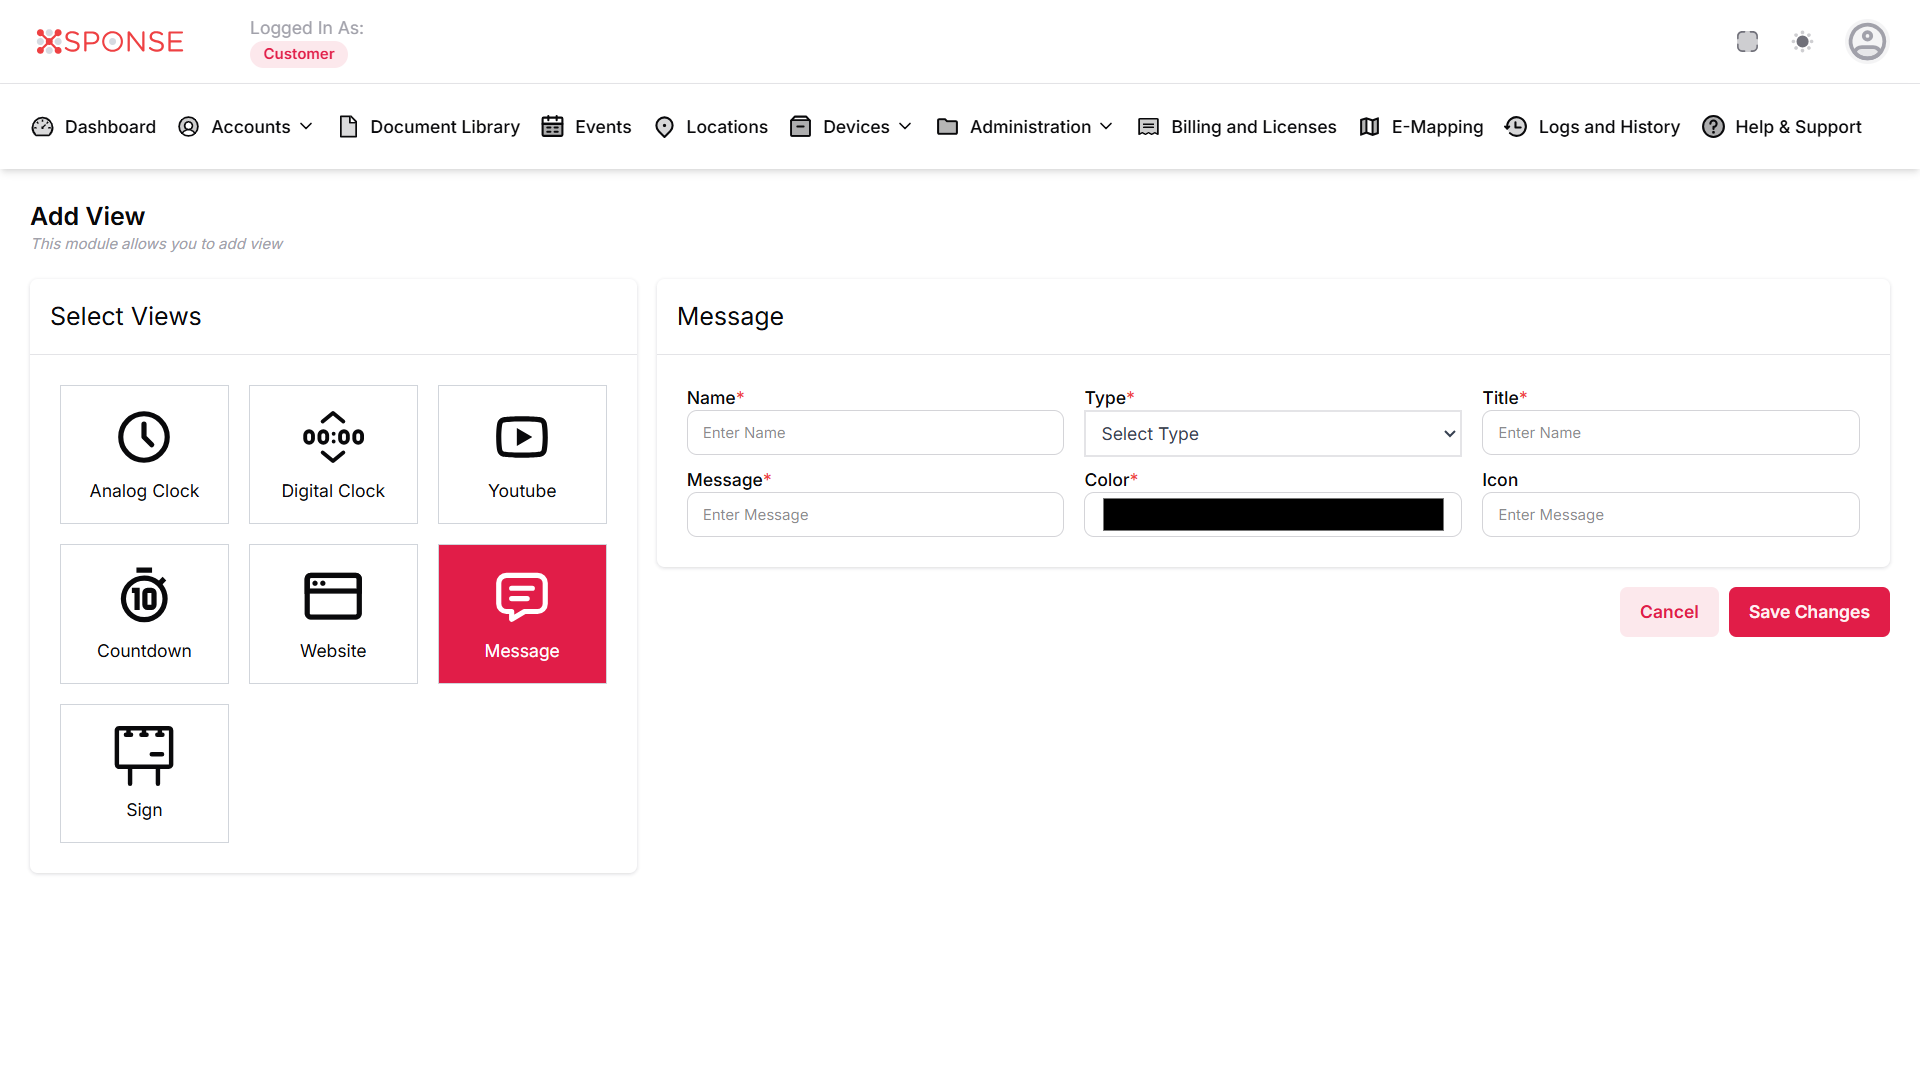1920x1080 pixels.
Task: Click the highlighted Message view tile
Action: click(x=522, y=614)
